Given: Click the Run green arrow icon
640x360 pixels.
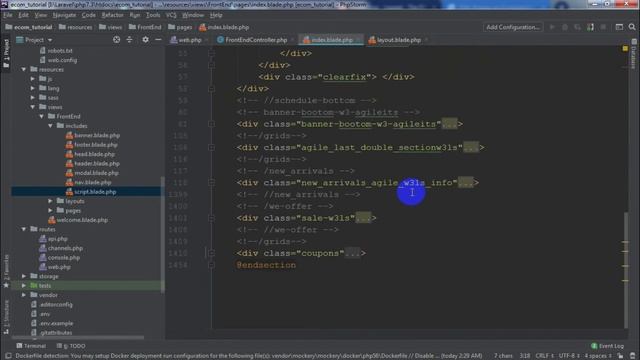Looking at the screenshot, I should click(x=552, y=27).
